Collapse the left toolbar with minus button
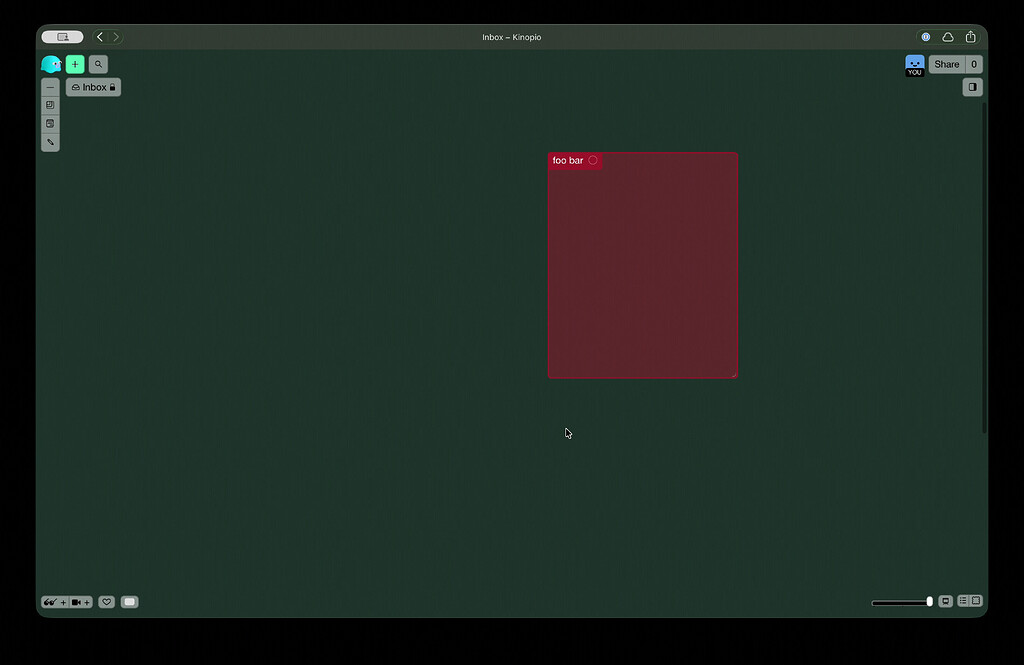The image size is (1024, 665). click(x=50, y=87)
